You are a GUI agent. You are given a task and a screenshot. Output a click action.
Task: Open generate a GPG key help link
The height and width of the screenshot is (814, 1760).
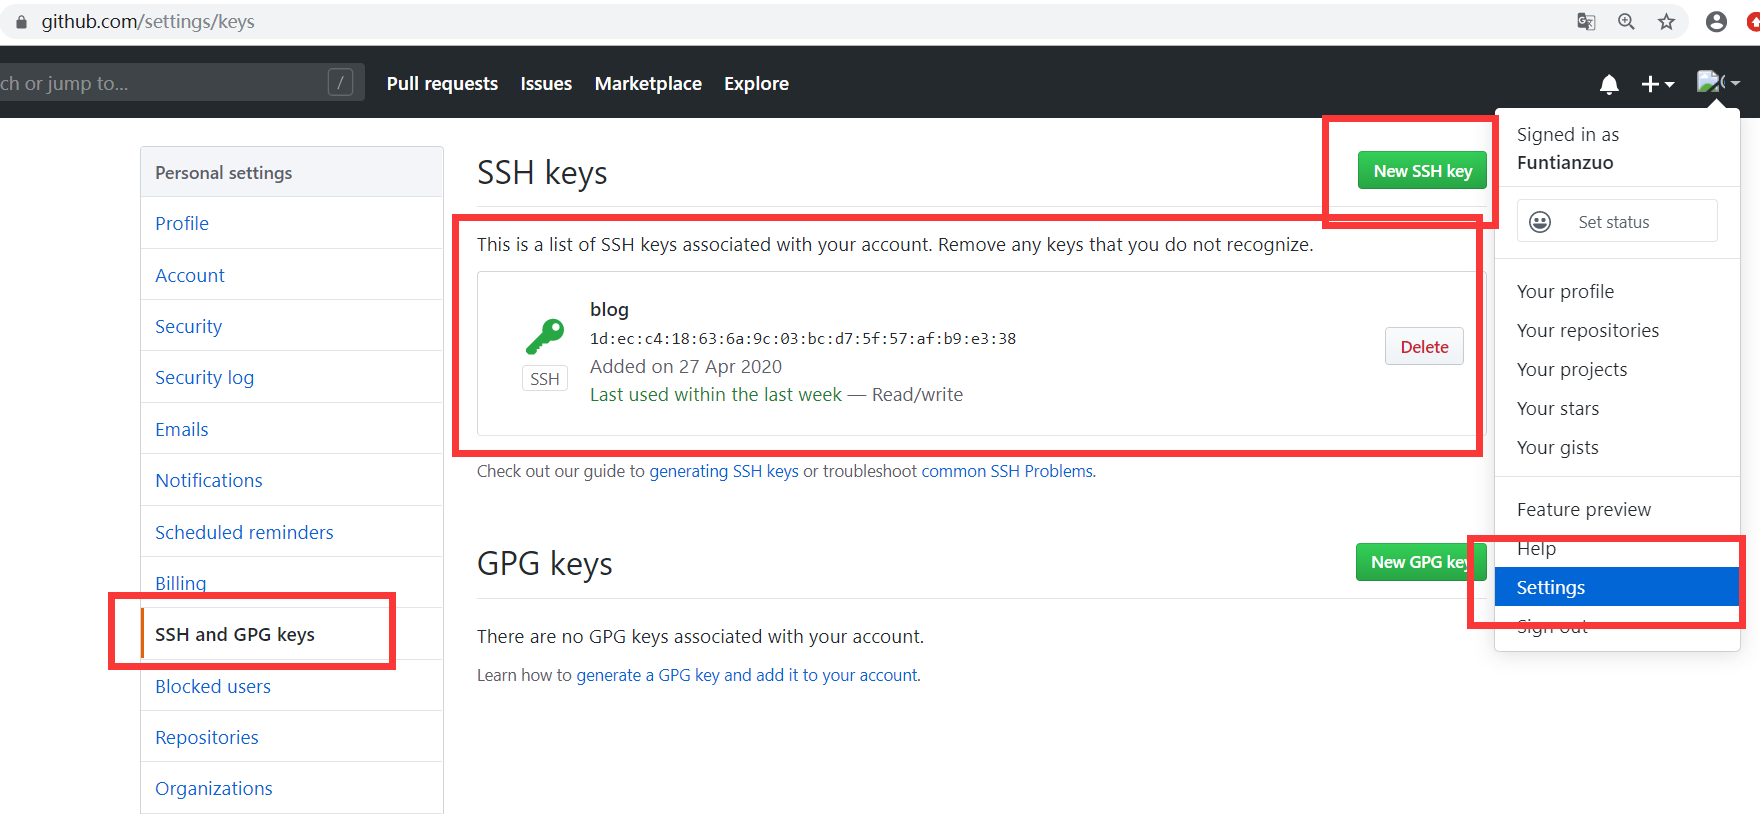pos(748,675)
